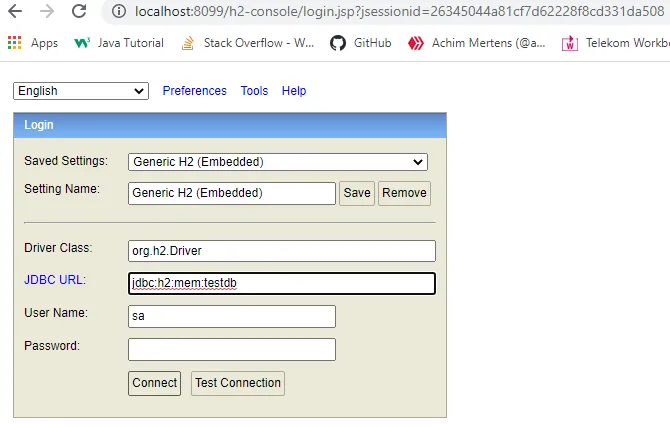670x427 pixels.
Task: Click the browser forward arrow
Action: click(47, 11)
